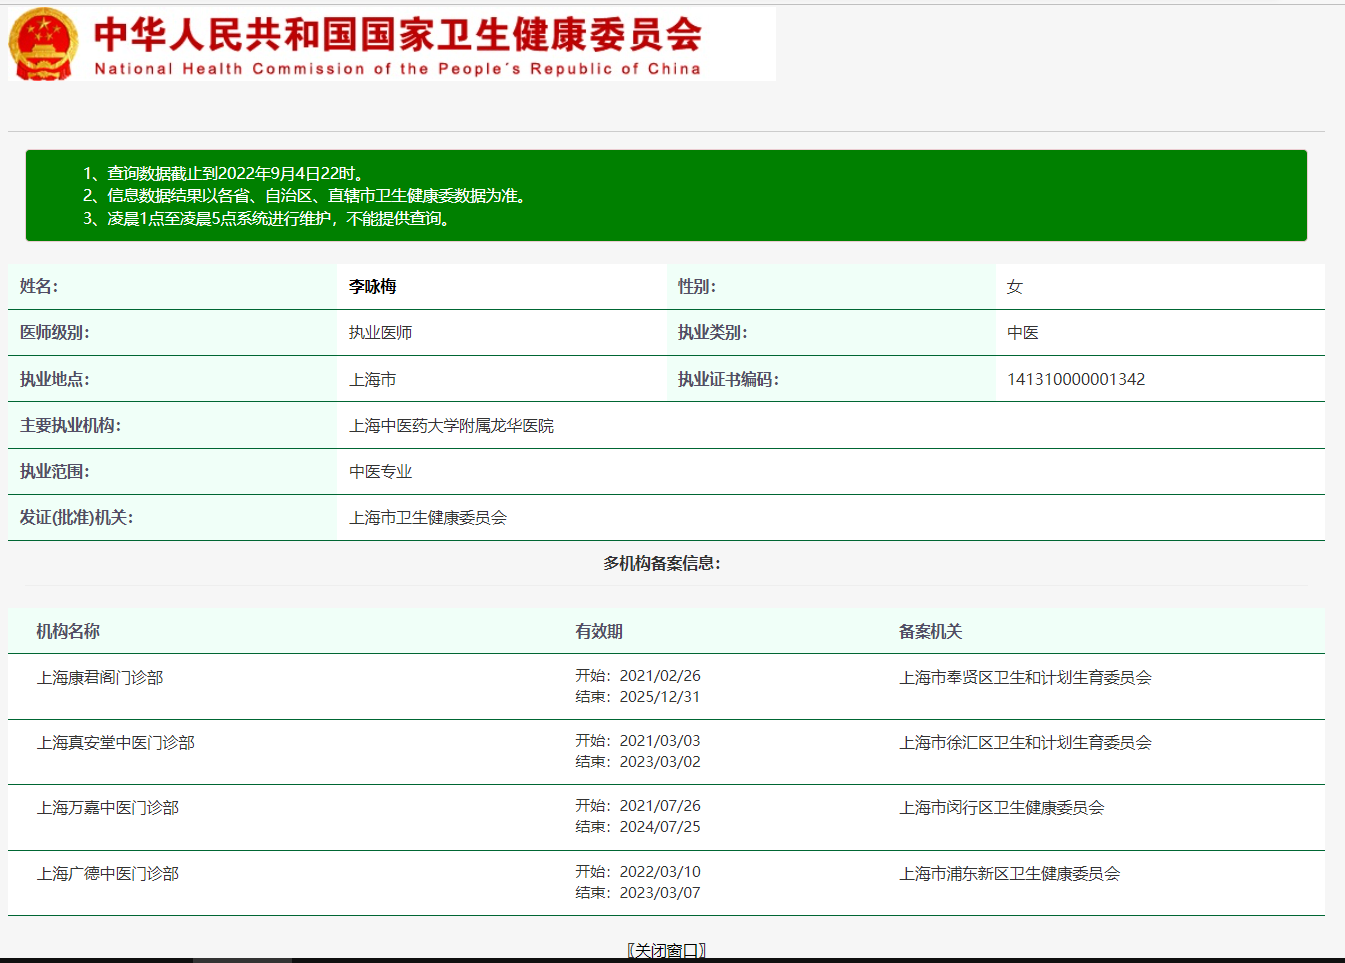This screenshot has width=1345, height=963.
Task: Click end date 2025/12/31
Action: pos(660,697)
